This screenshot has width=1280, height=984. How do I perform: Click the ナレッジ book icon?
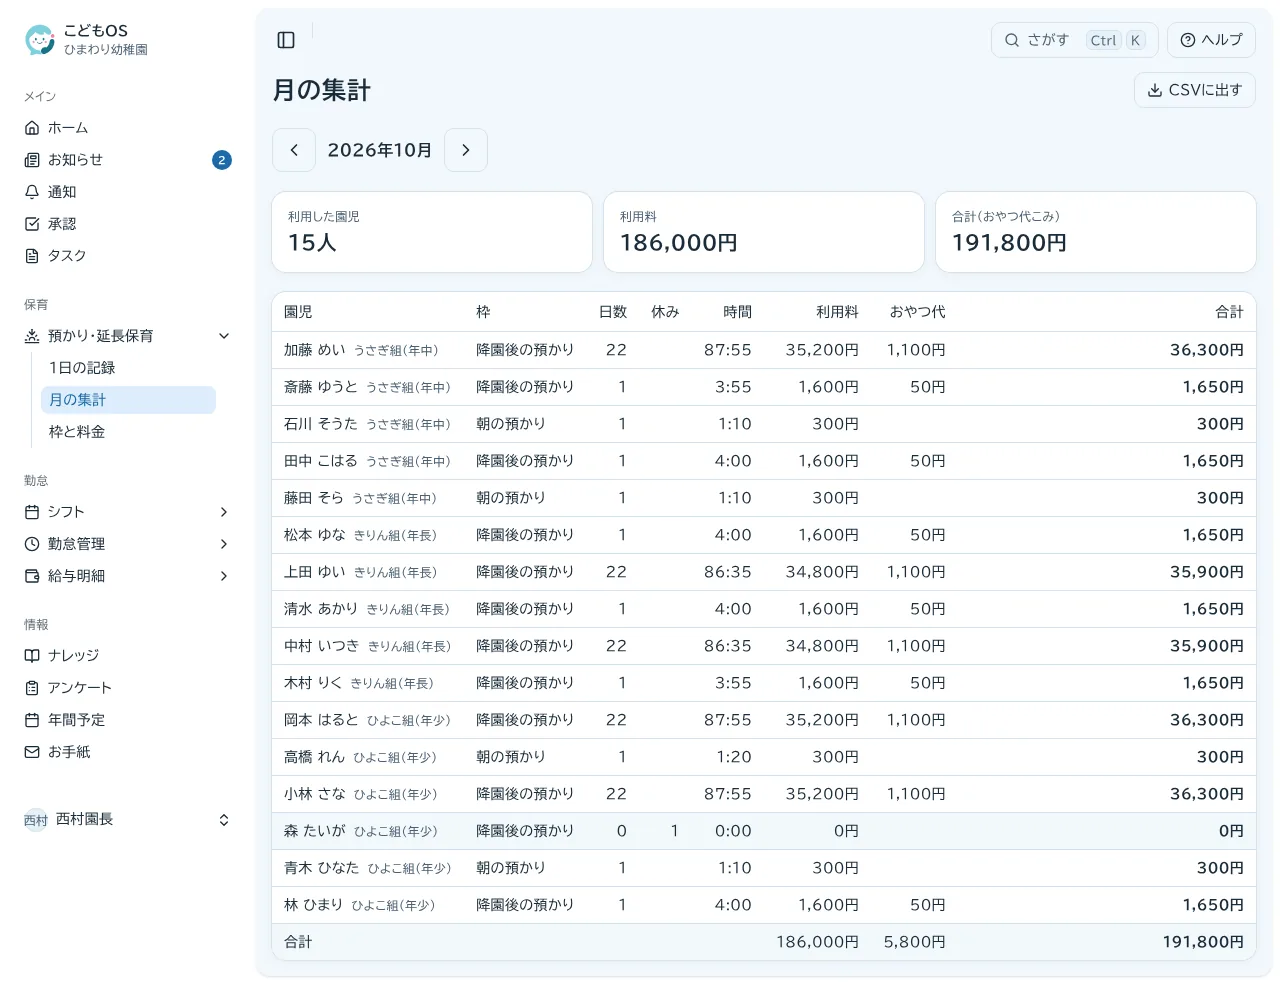[32, 656]
